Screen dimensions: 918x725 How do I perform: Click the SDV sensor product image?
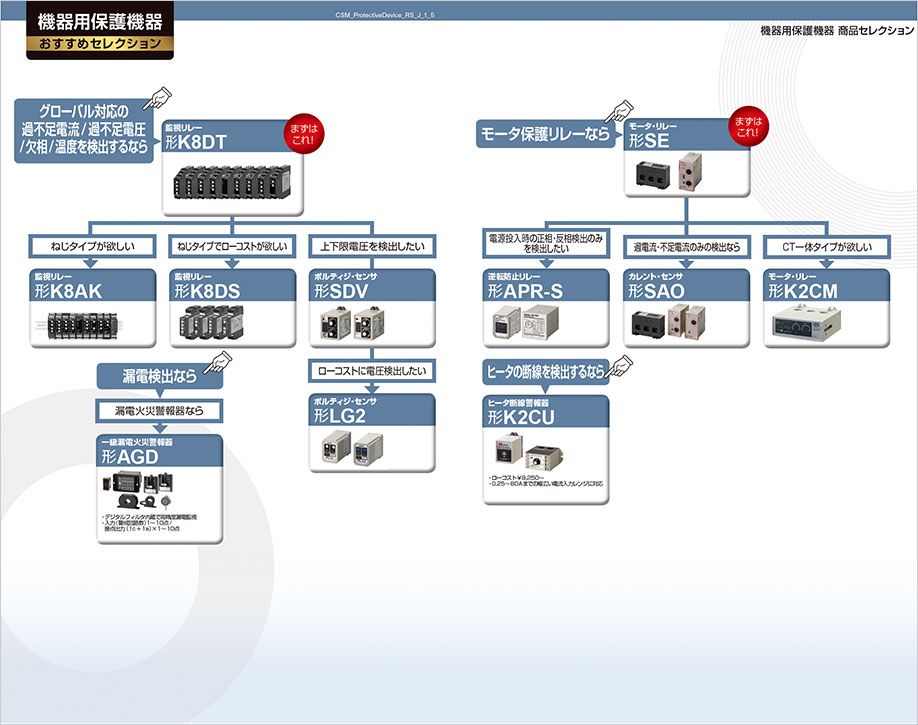[x=352, y=324]
